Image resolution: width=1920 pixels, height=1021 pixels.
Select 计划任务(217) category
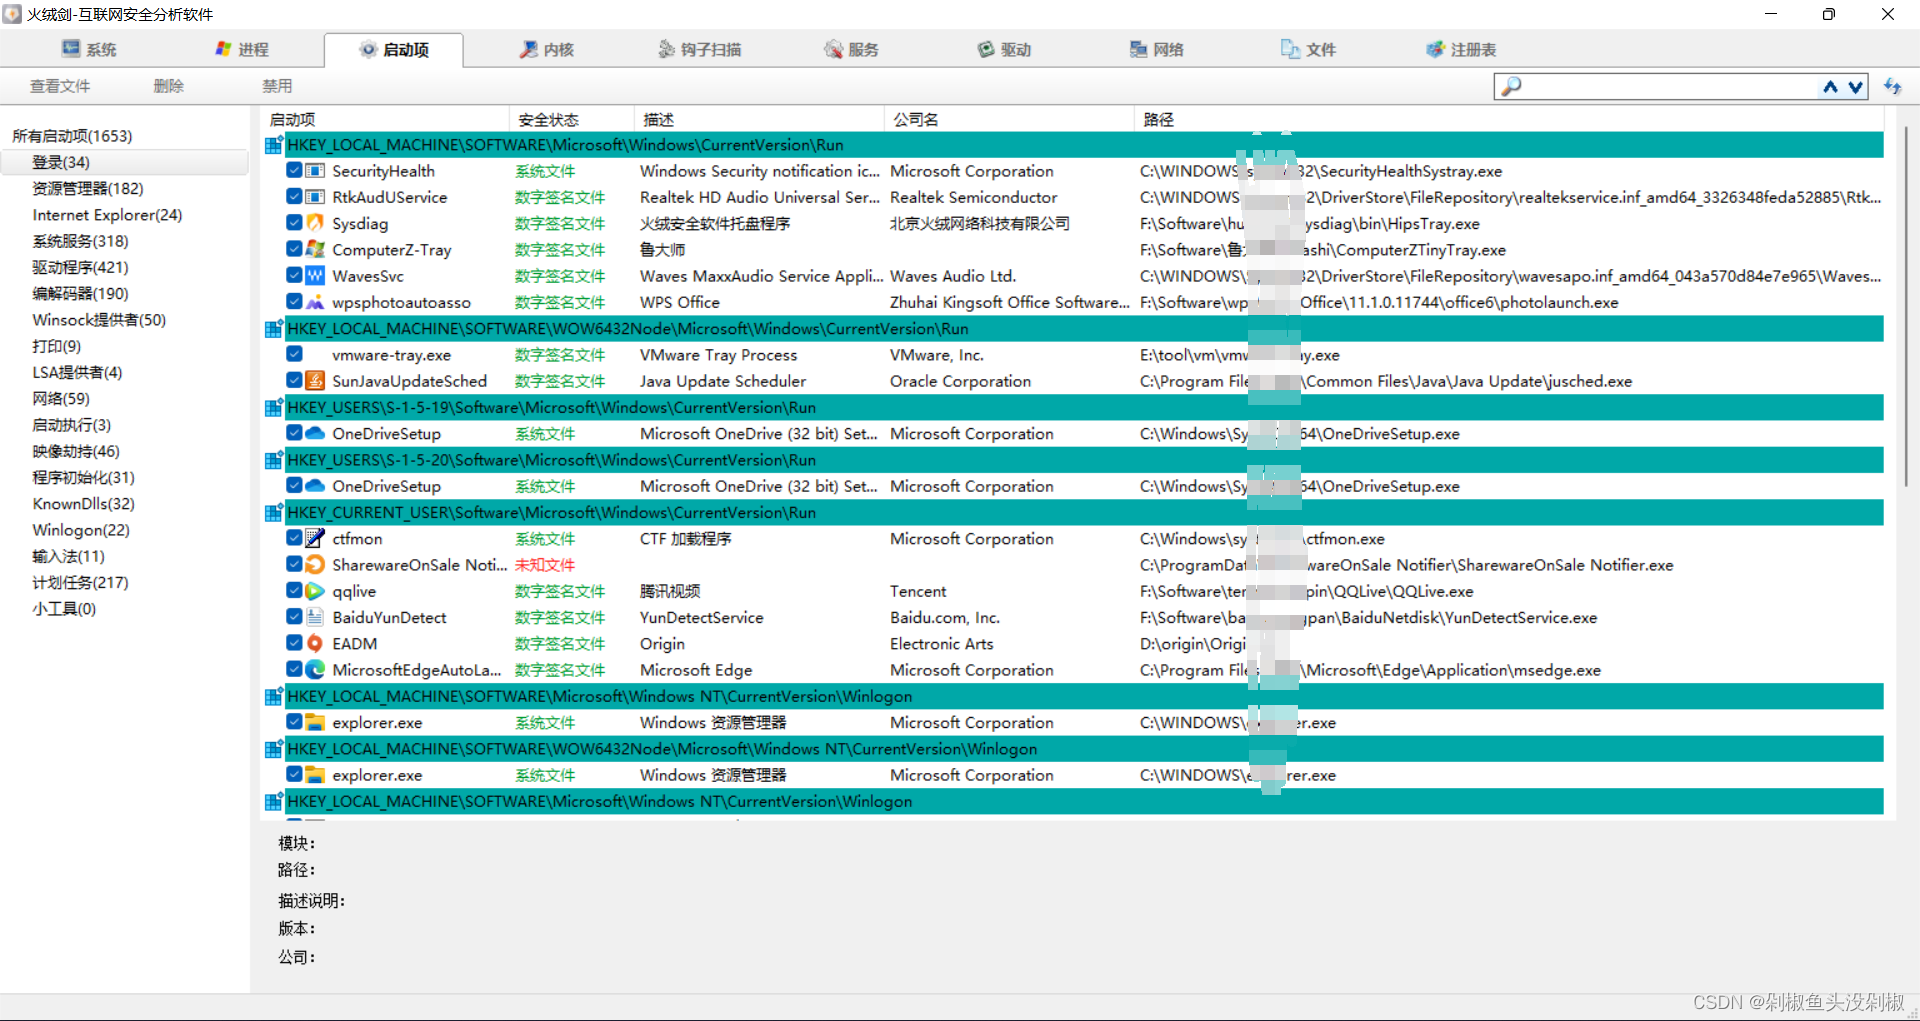(x=80, y=582)
